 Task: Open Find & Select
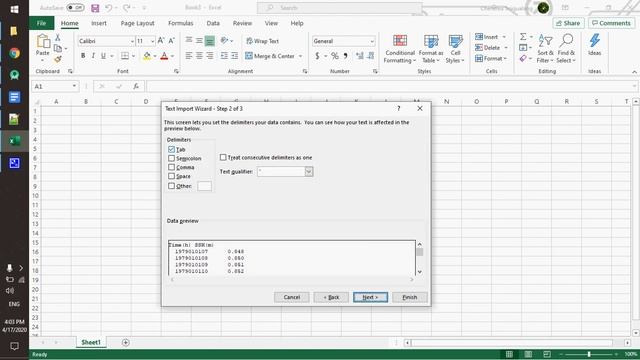[566, 49]
